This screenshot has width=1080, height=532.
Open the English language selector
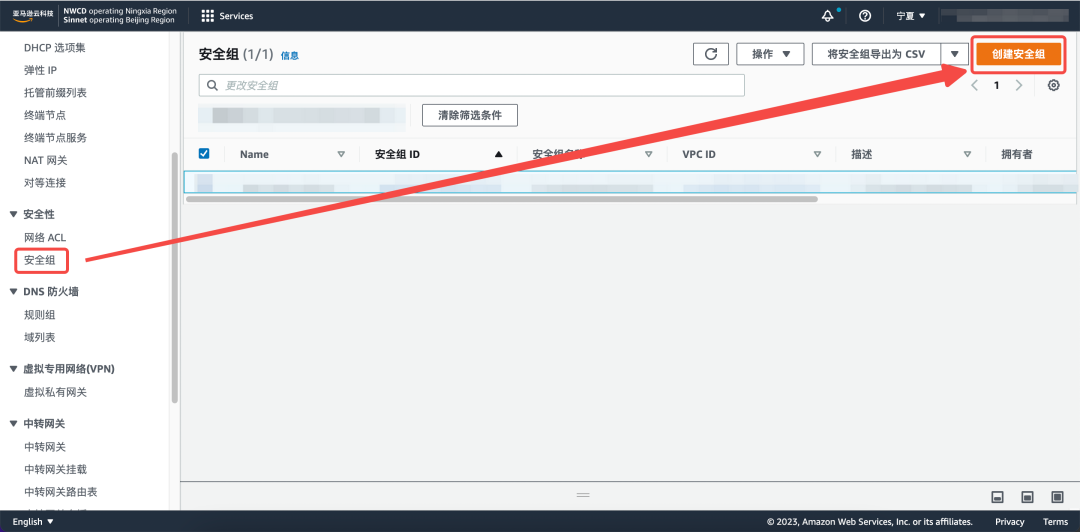32,522
